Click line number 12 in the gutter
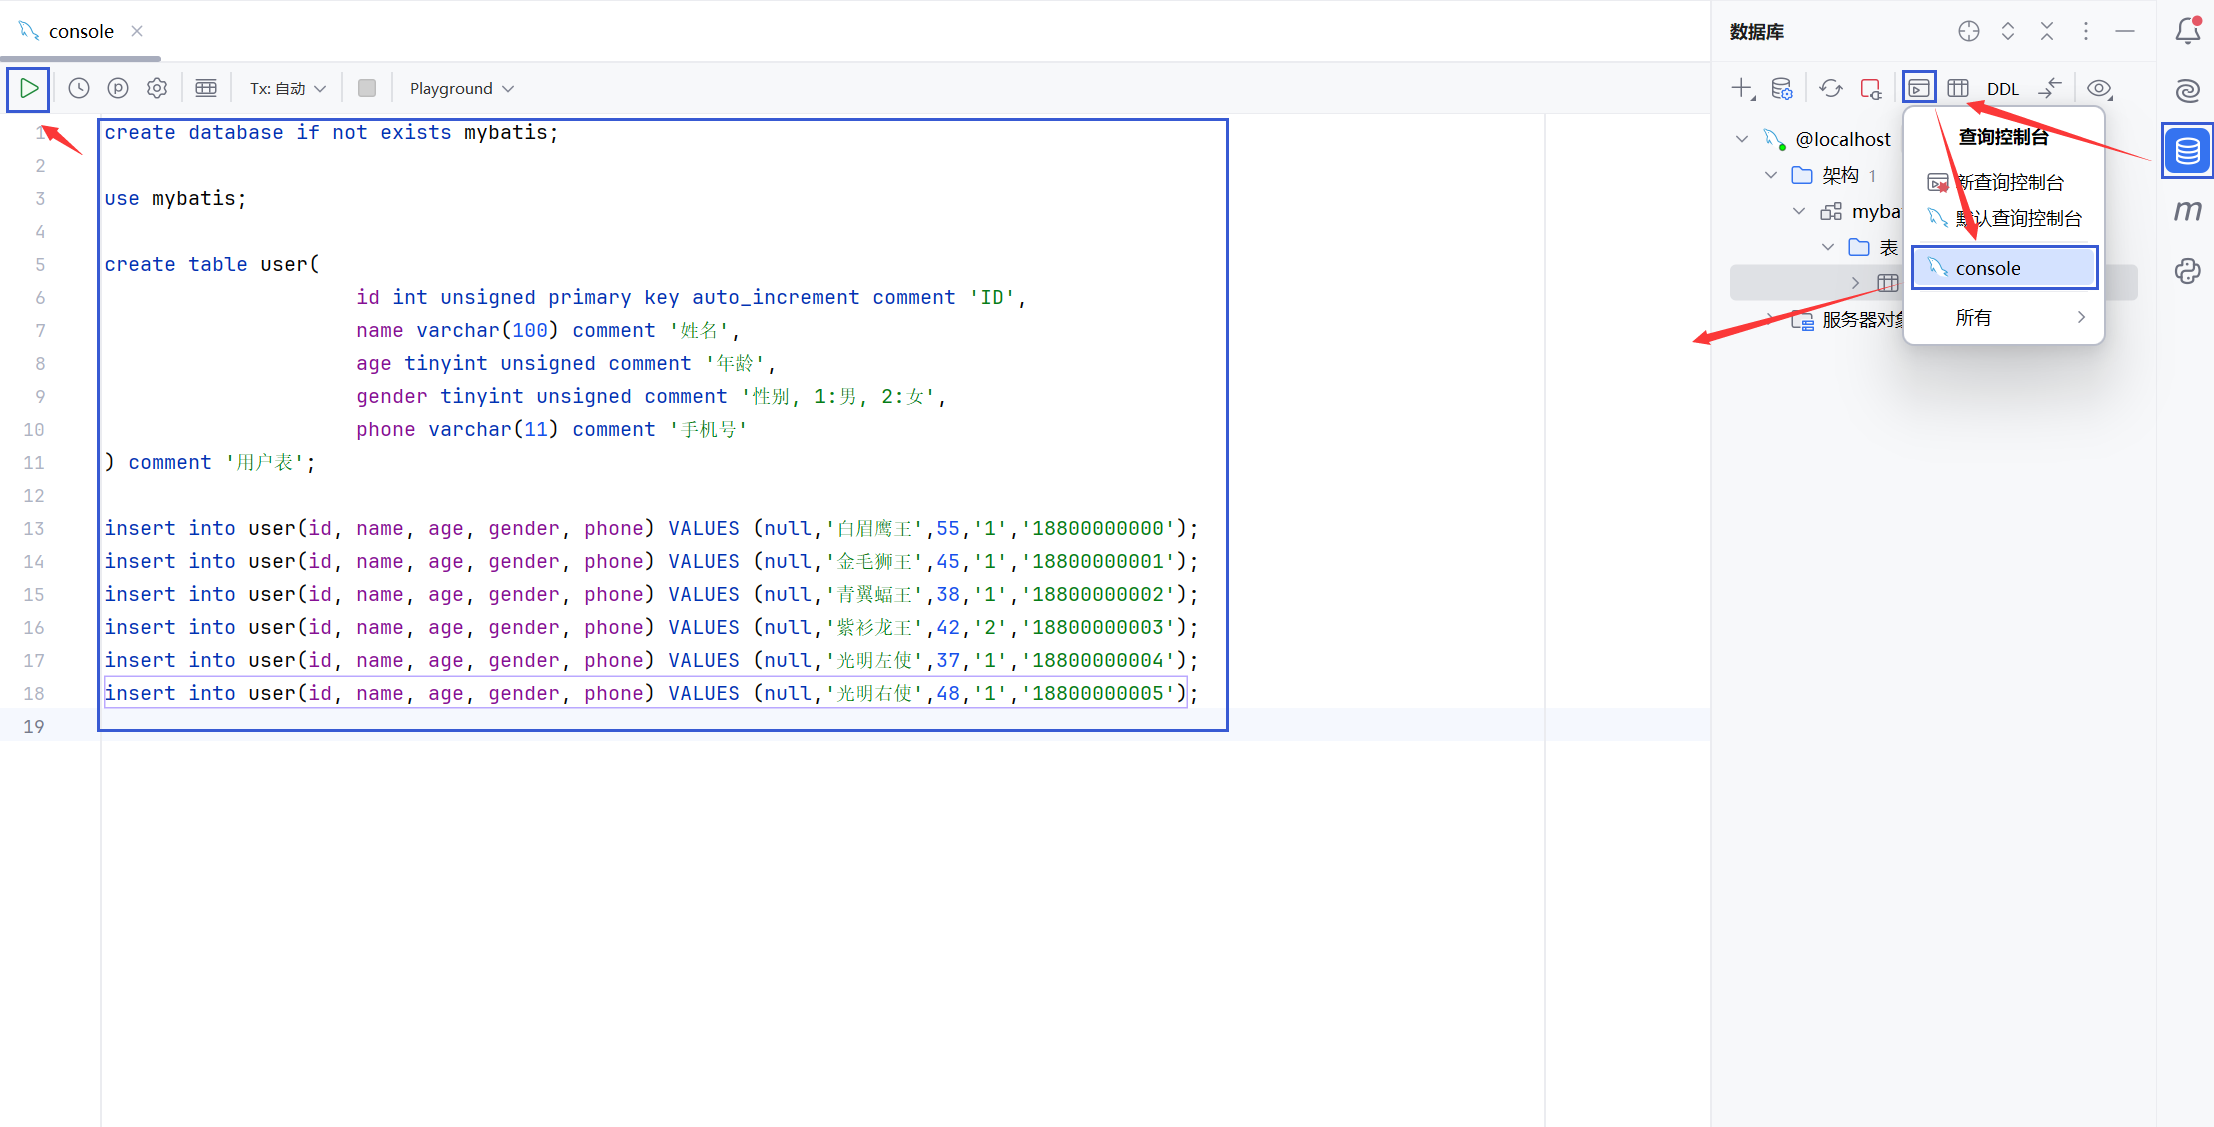Image resolution: width=2214 pixels, height=1127 pixels. (x=34, y=495)
